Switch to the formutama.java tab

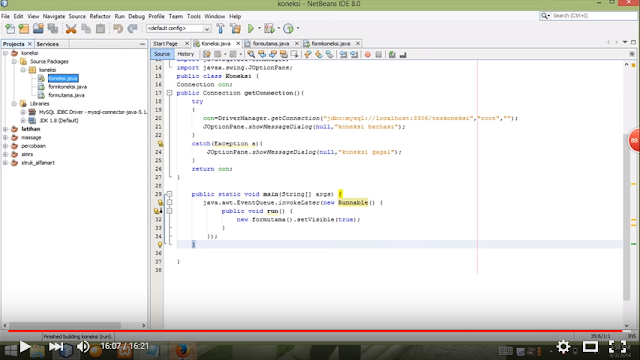point(271,44)
